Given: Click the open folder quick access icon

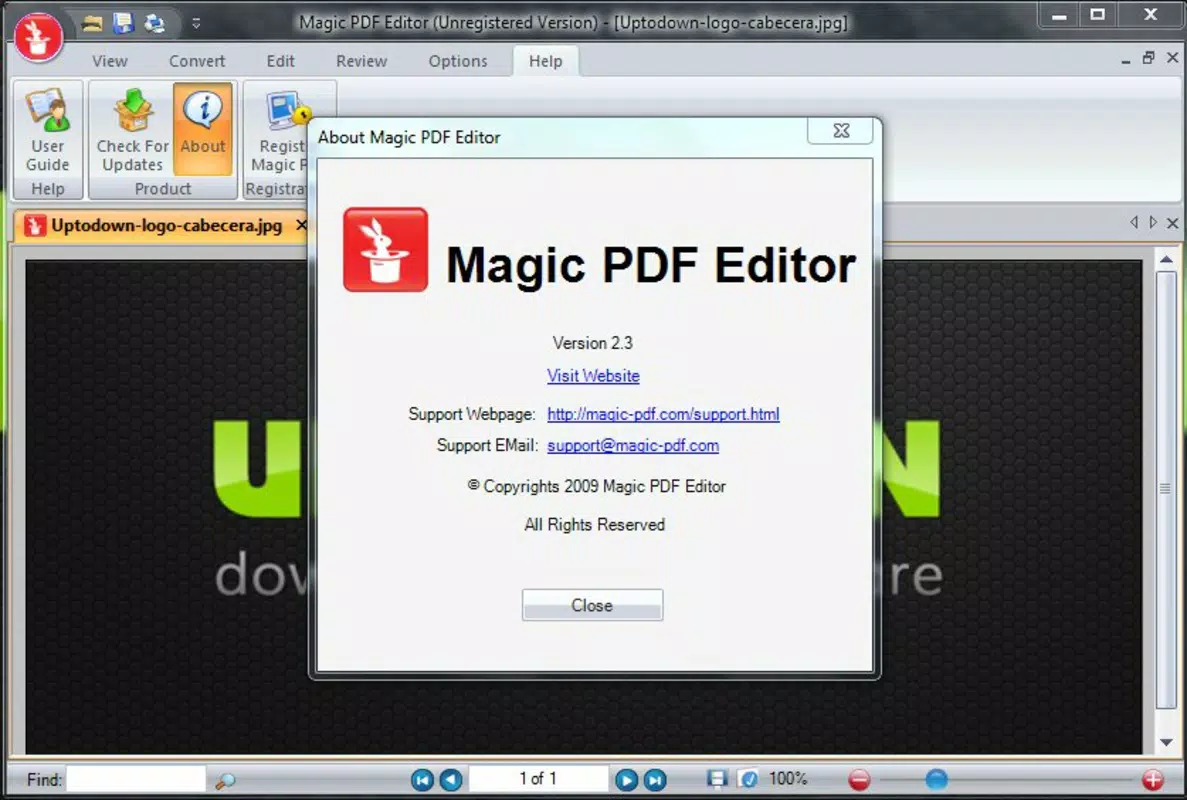Looking at the screenshot, I should point(92,23).
